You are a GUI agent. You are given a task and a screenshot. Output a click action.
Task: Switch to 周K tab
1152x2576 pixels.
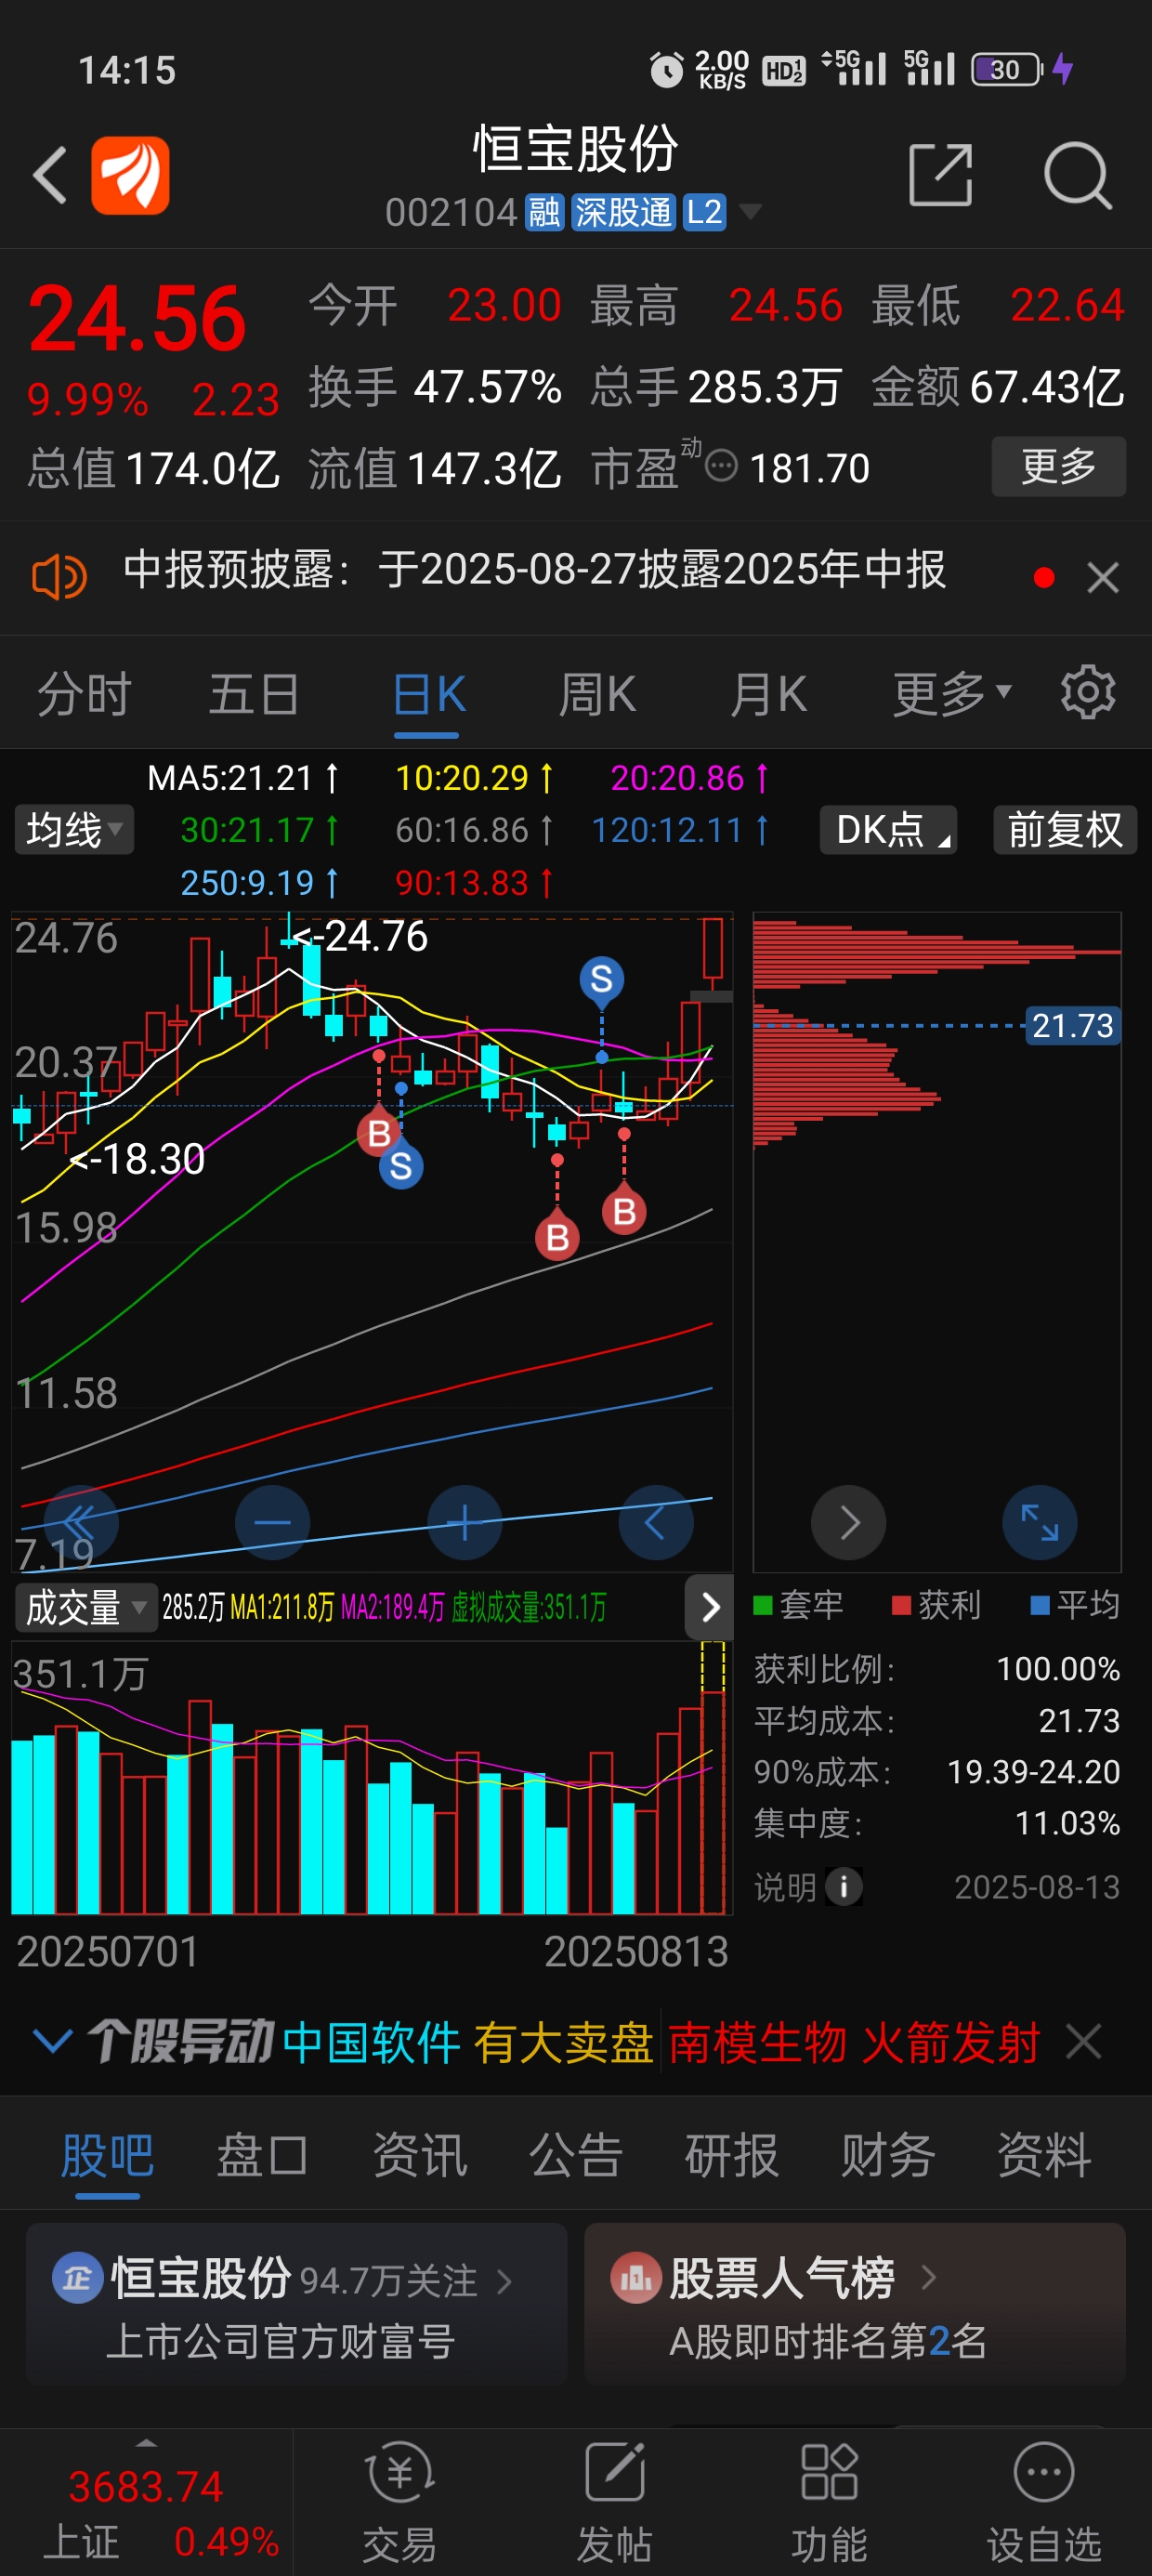[597, 693]
